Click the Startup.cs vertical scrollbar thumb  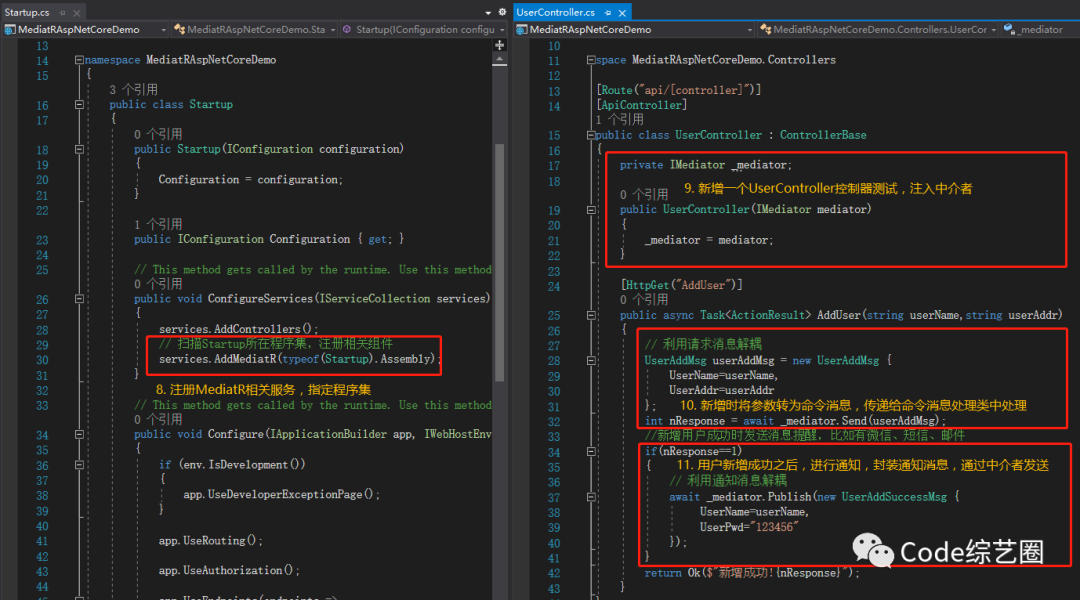click(500, 262)
